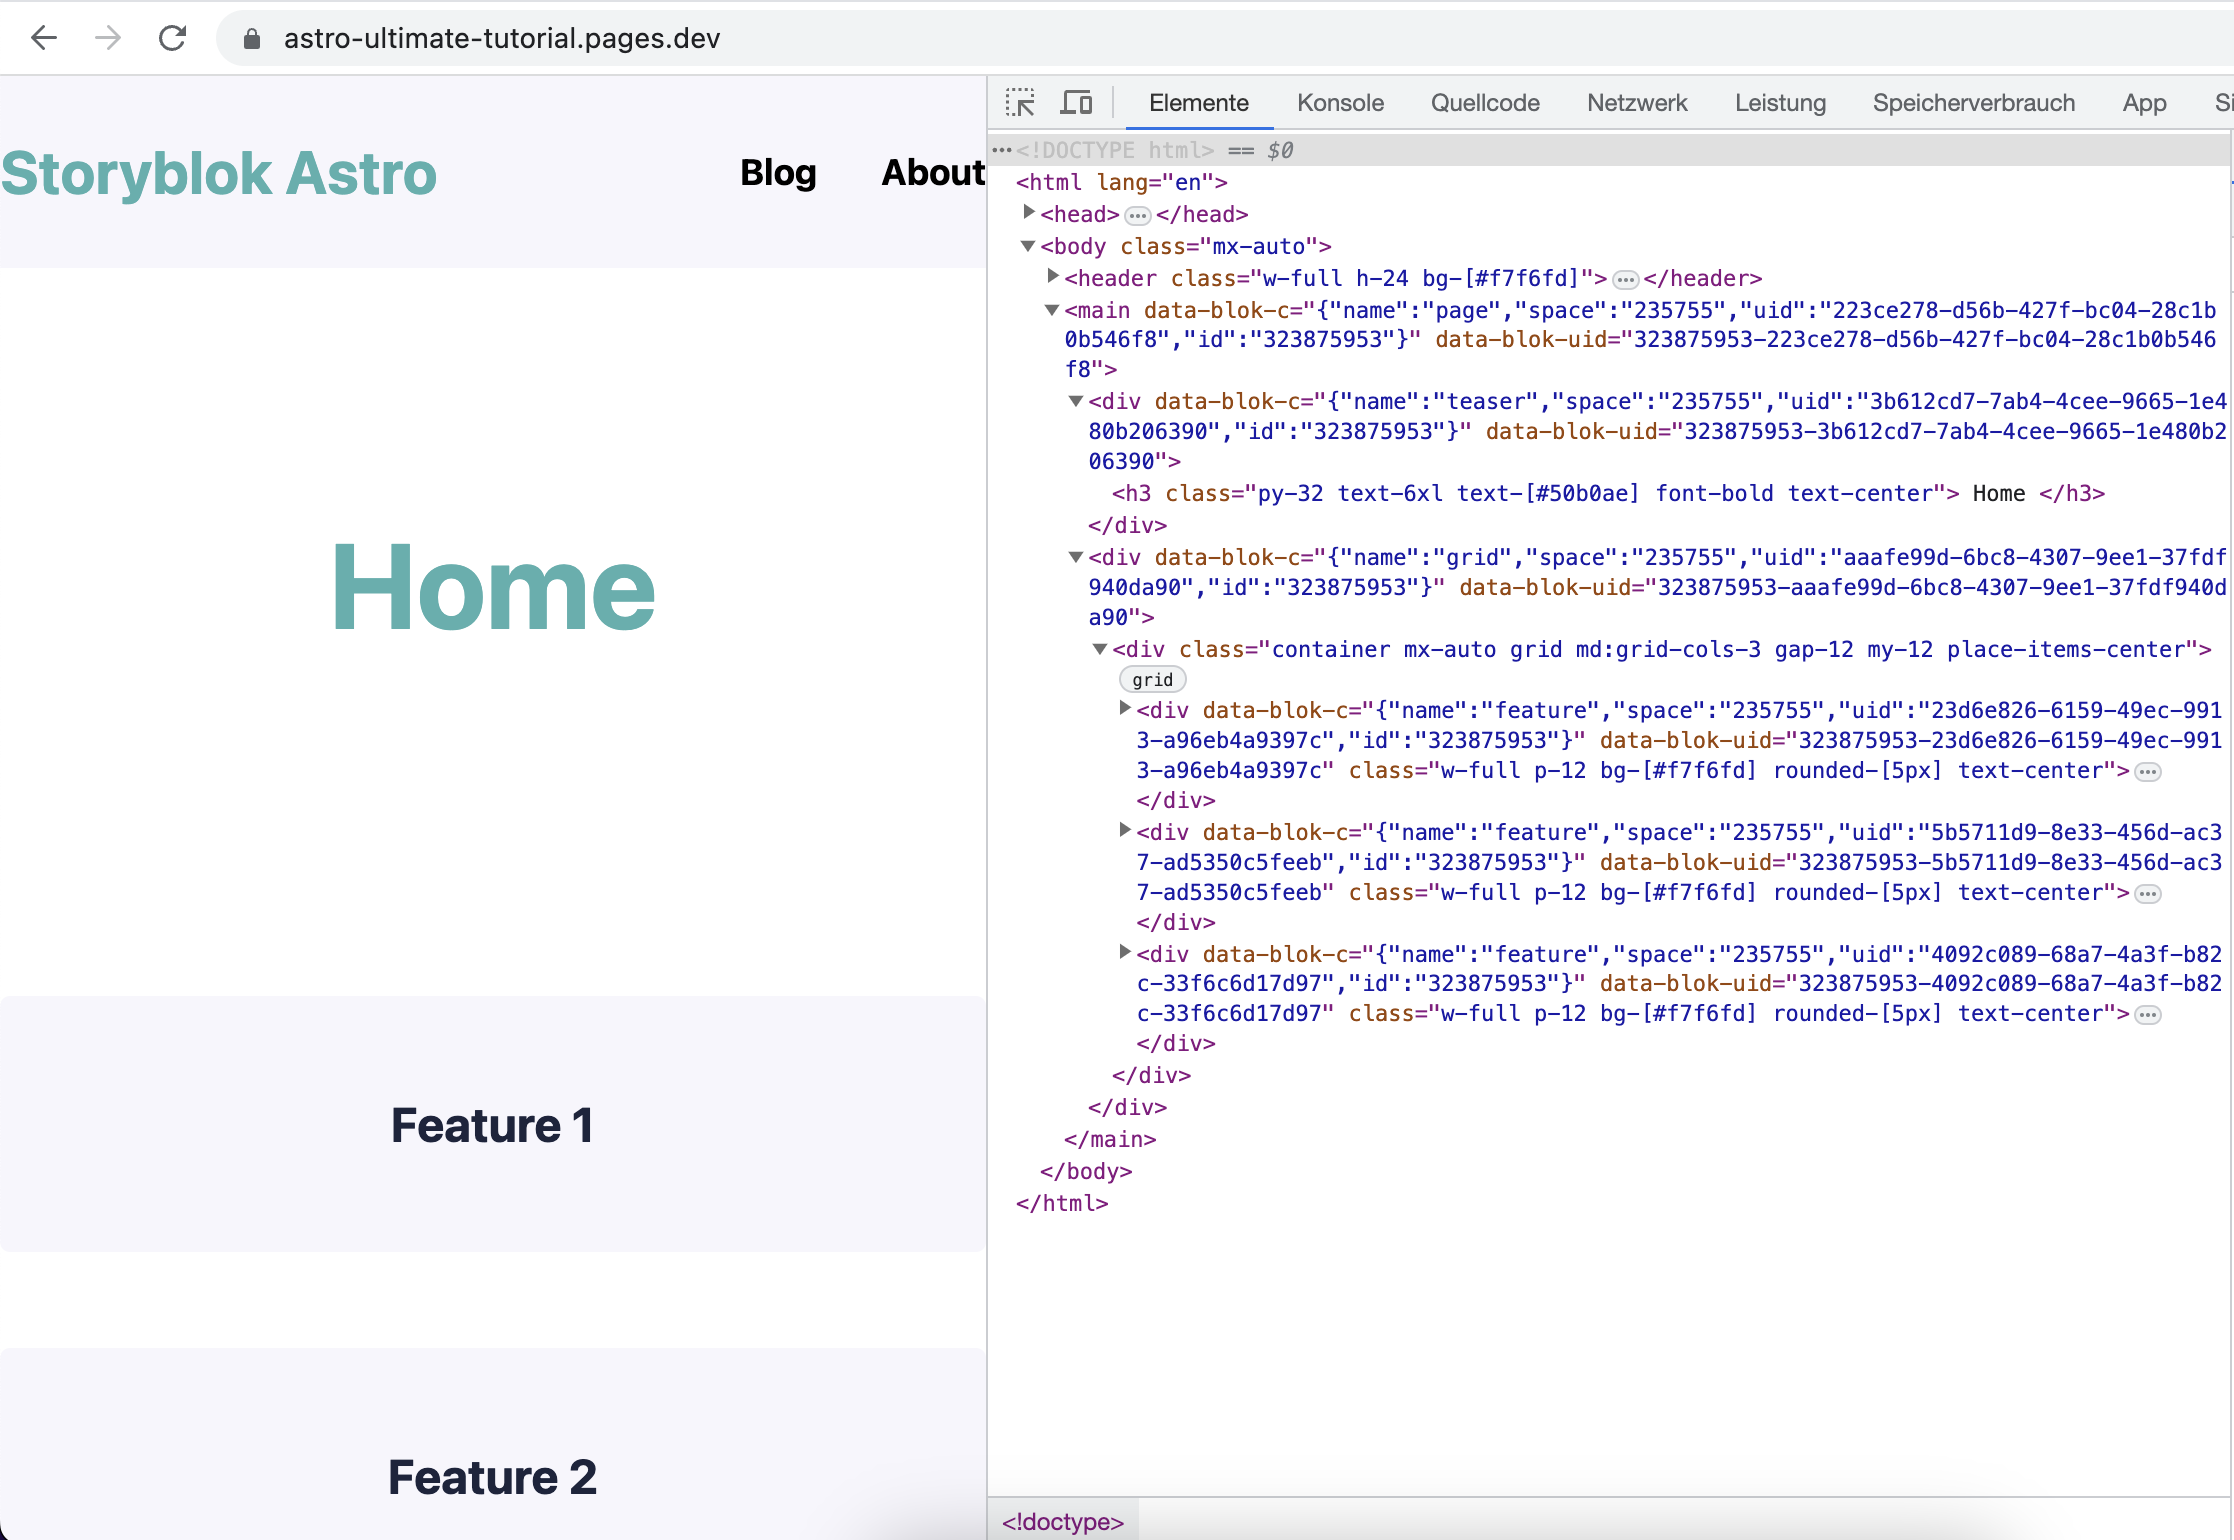Toggle the device emulation toolbar
Screen dimensions: 2234x1540
[x=1076, y=102]
